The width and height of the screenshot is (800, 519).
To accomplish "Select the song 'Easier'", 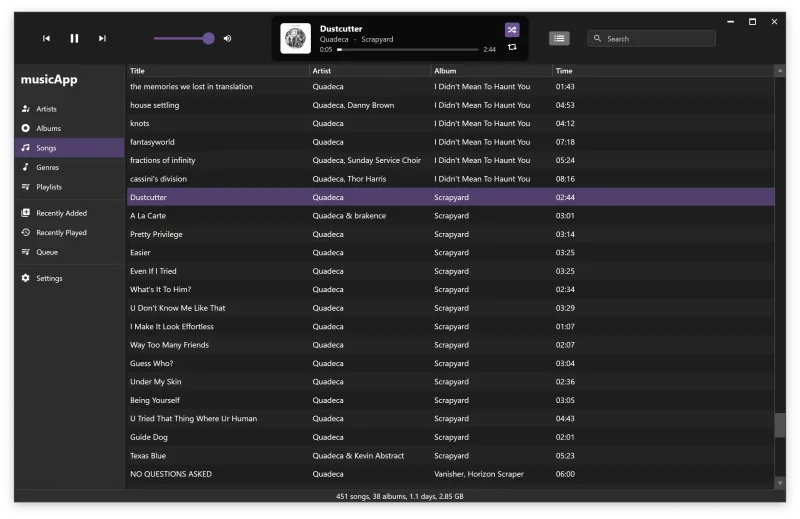I will click(x=451, y=253).
